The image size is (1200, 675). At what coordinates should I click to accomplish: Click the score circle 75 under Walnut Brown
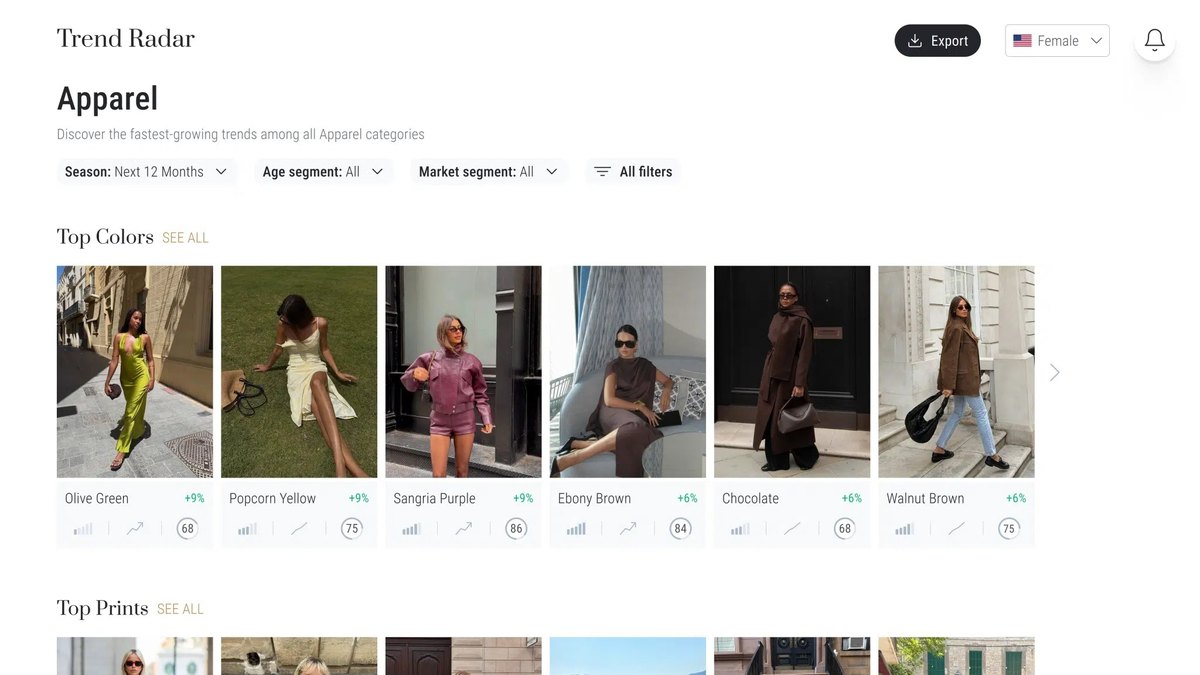[x=1009, y=529]
